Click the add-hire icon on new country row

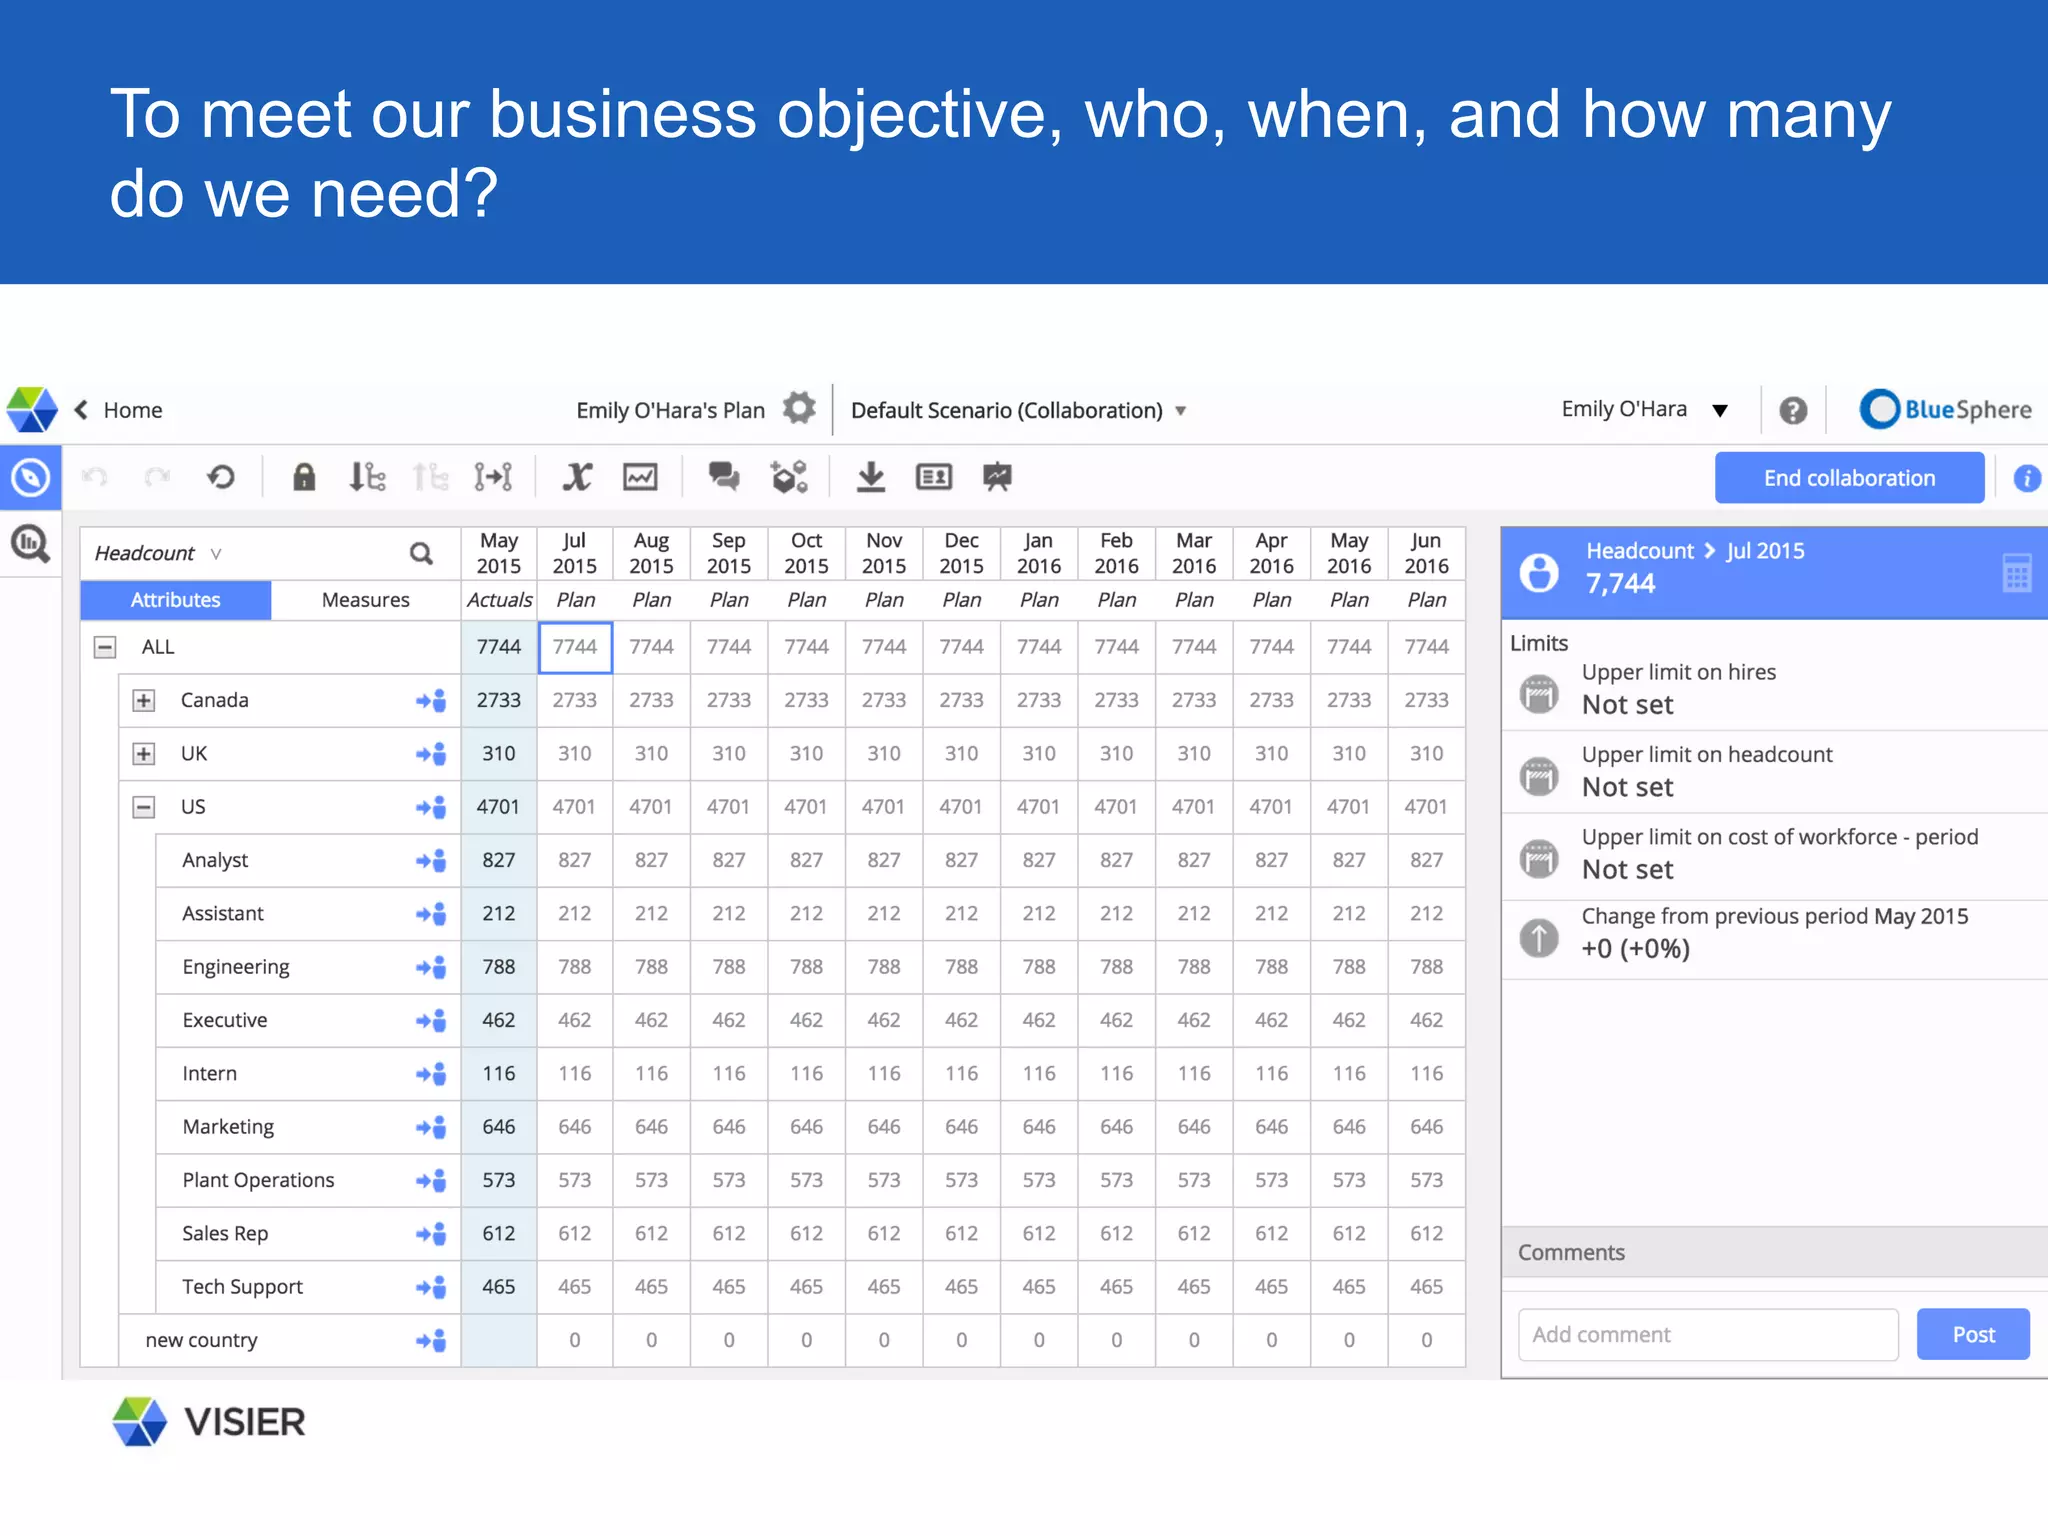(x=431, y=1340)
